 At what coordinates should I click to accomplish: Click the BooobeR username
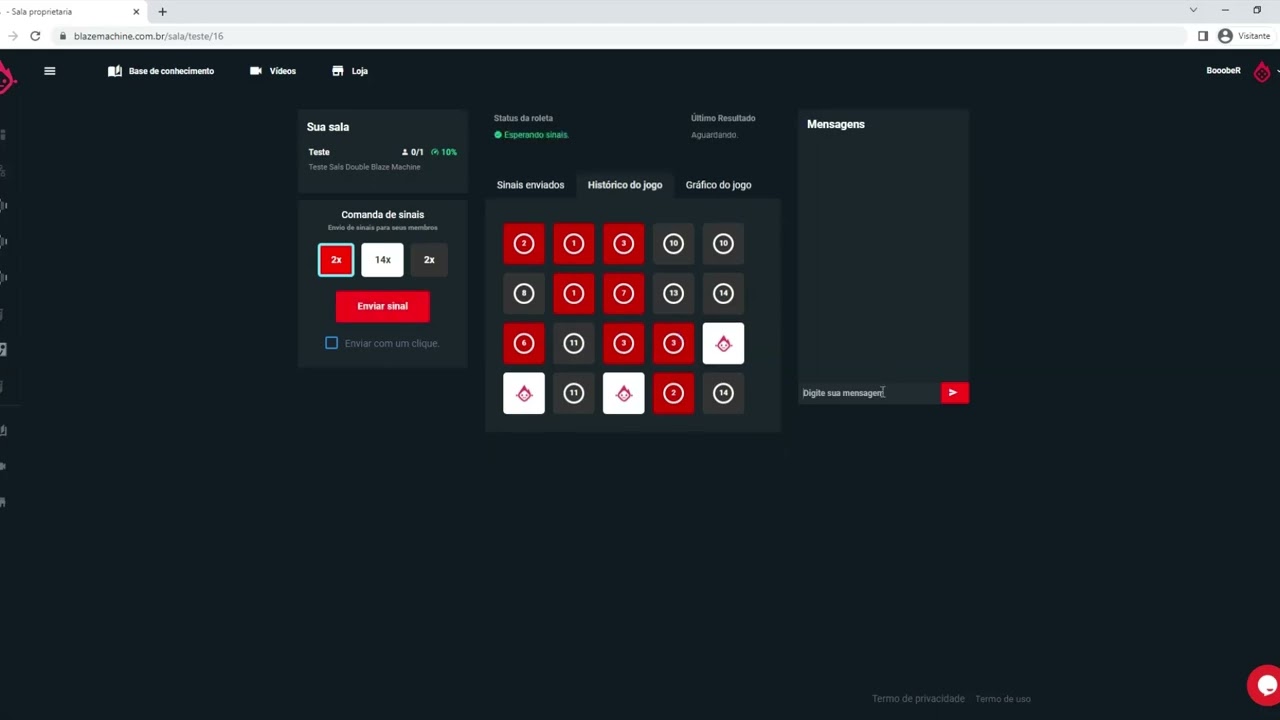(1223, 71)
